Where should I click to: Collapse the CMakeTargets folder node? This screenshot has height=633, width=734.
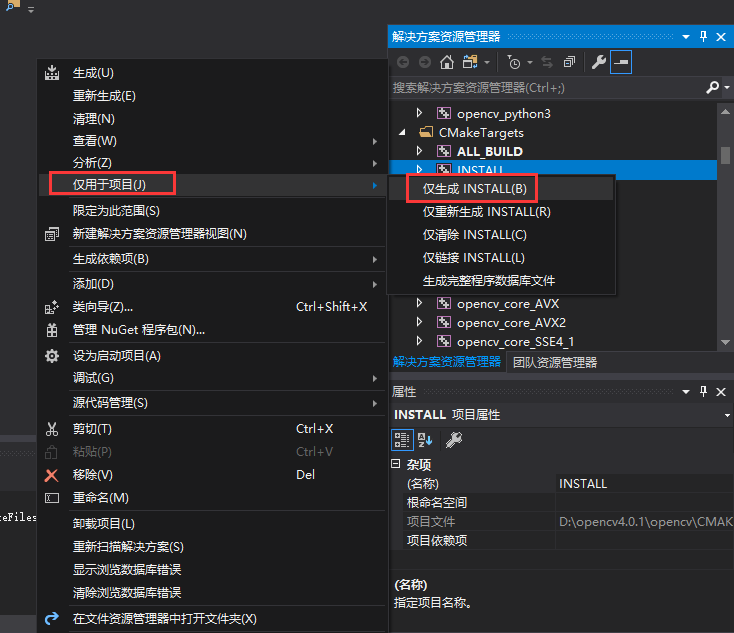click(403, 132)
